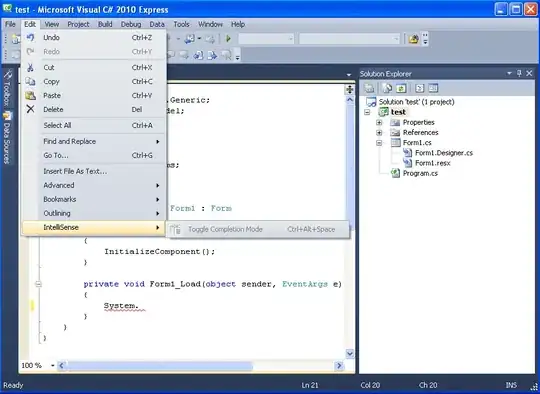Choose Select All from Edit menu
The width and height of the screenshot is (540, 394).
coord(94,125)
